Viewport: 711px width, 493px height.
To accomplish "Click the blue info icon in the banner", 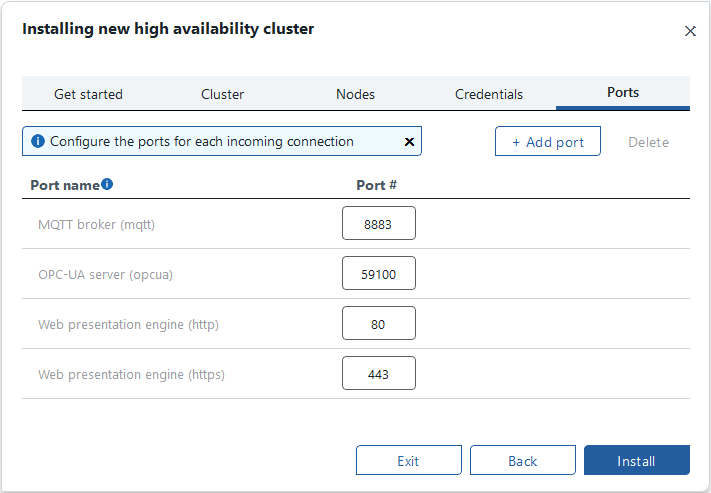I will pos(38,141).
